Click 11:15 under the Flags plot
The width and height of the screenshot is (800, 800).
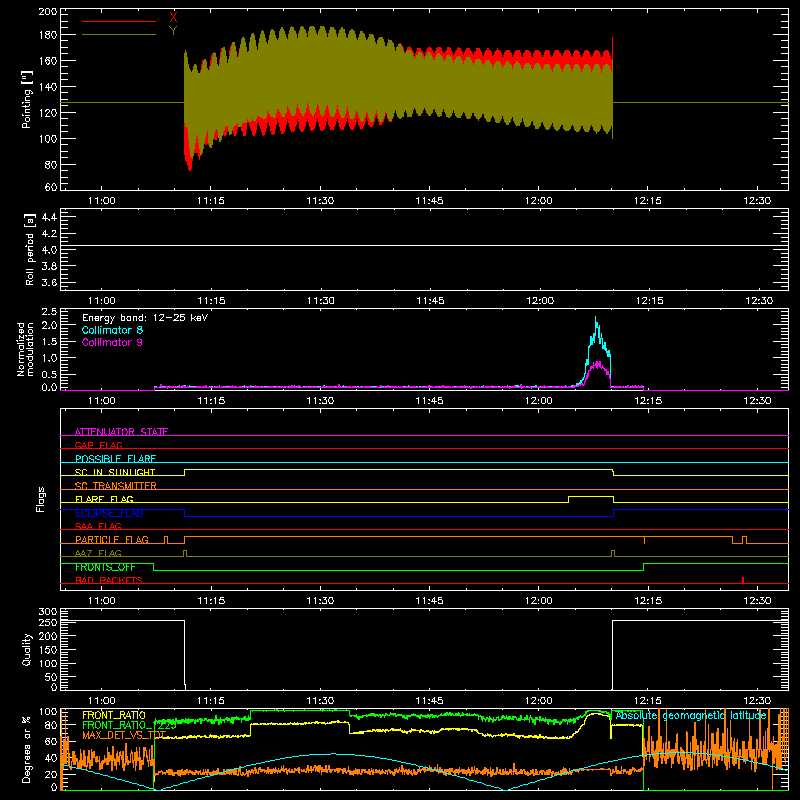click(211, 601)
